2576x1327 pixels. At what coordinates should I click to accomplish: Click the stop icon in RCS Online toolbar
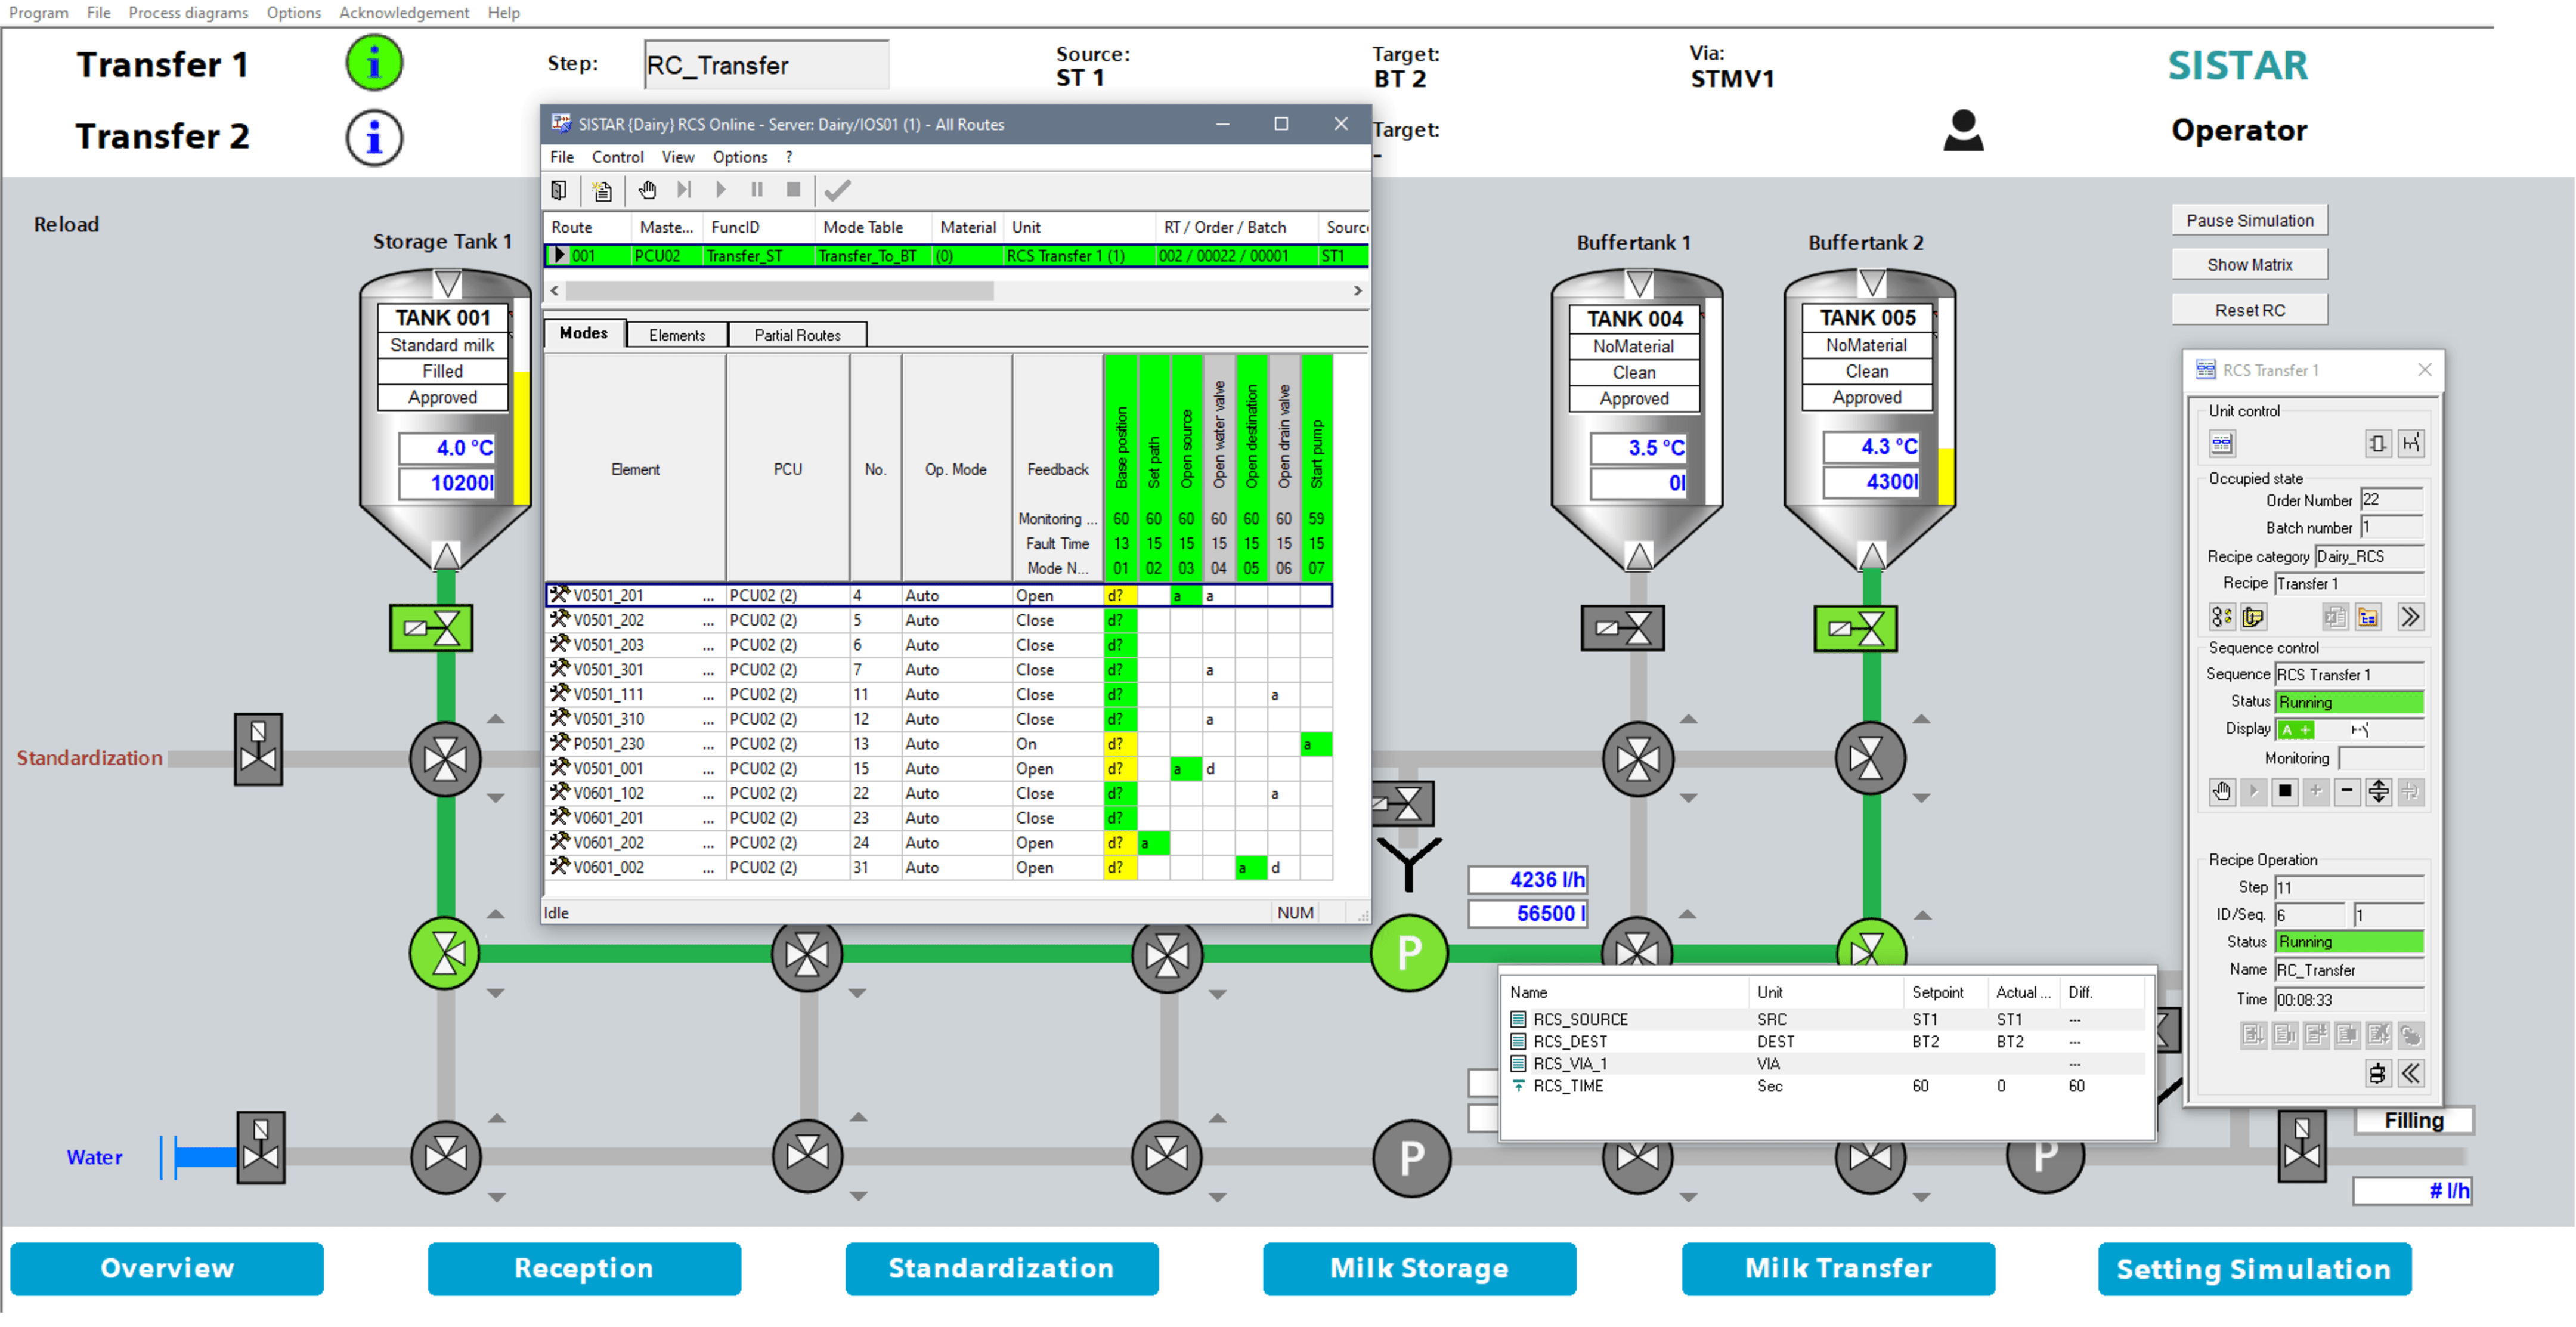(793, 190)
